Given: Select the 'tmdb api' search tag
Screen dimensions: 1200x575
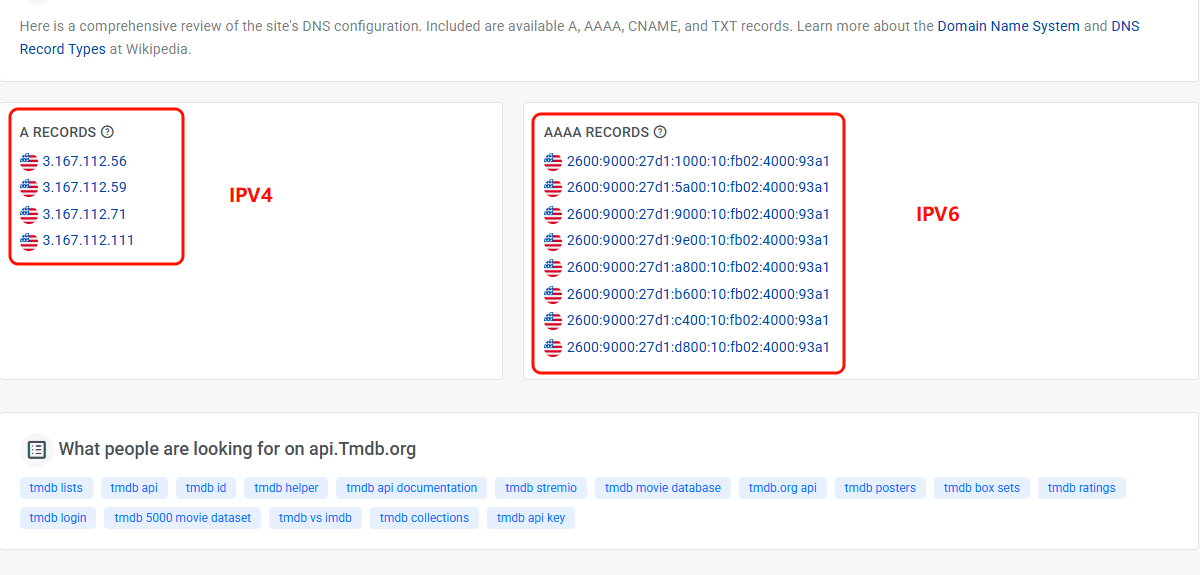Looking at the screenshot, I should click(134, 488).
